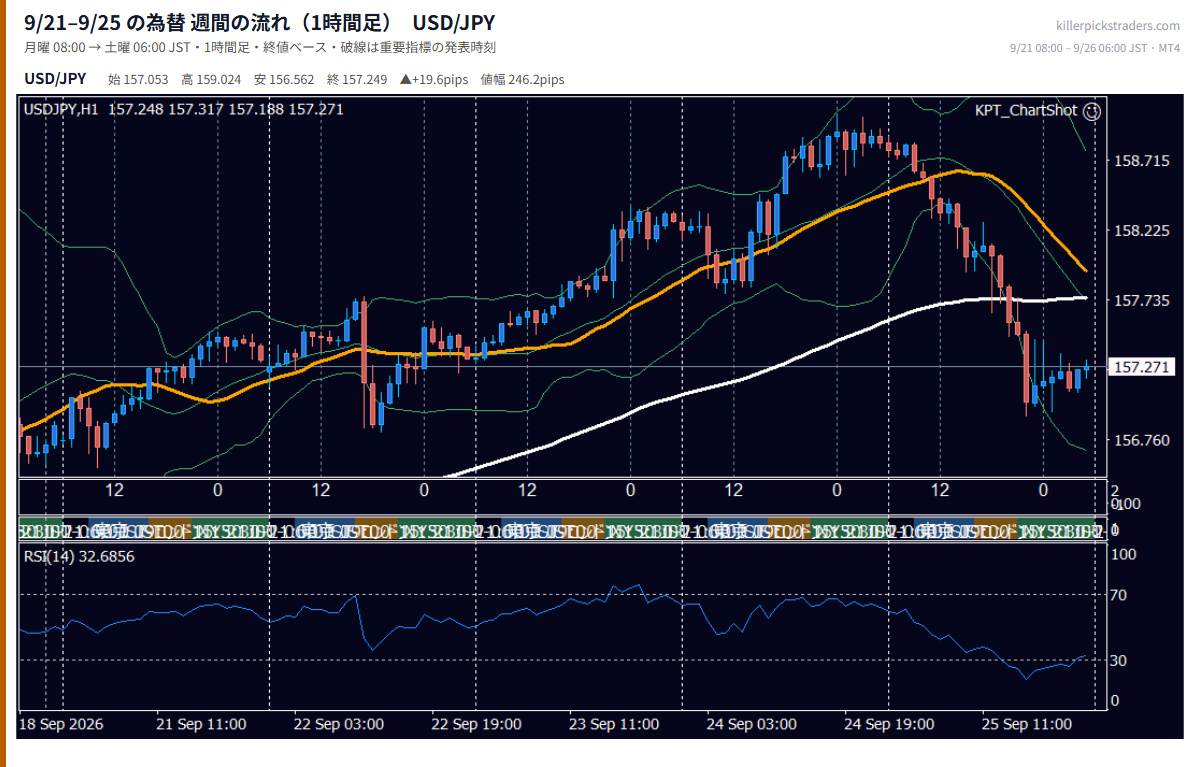Click the 22 Sep 19:00 time label
Screen dimensions: 1200x767
(476, 723)
